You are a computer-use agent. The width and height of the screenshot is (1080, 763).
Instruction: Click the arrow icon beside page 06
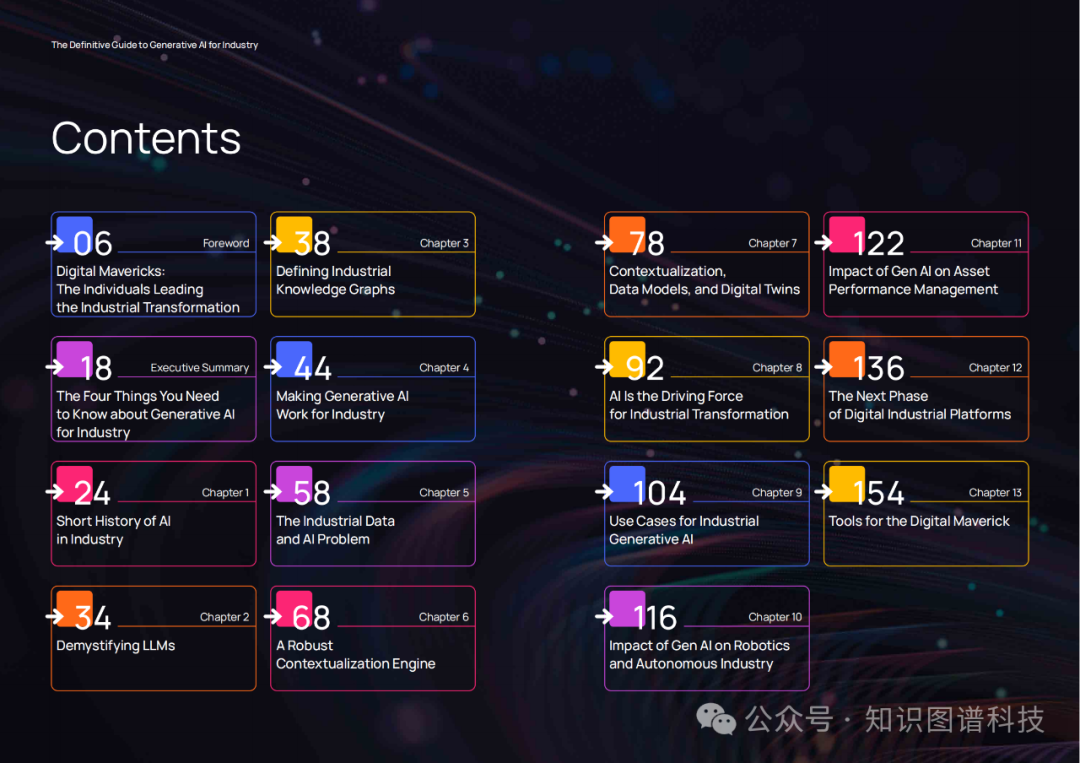(x=54, y=242)
